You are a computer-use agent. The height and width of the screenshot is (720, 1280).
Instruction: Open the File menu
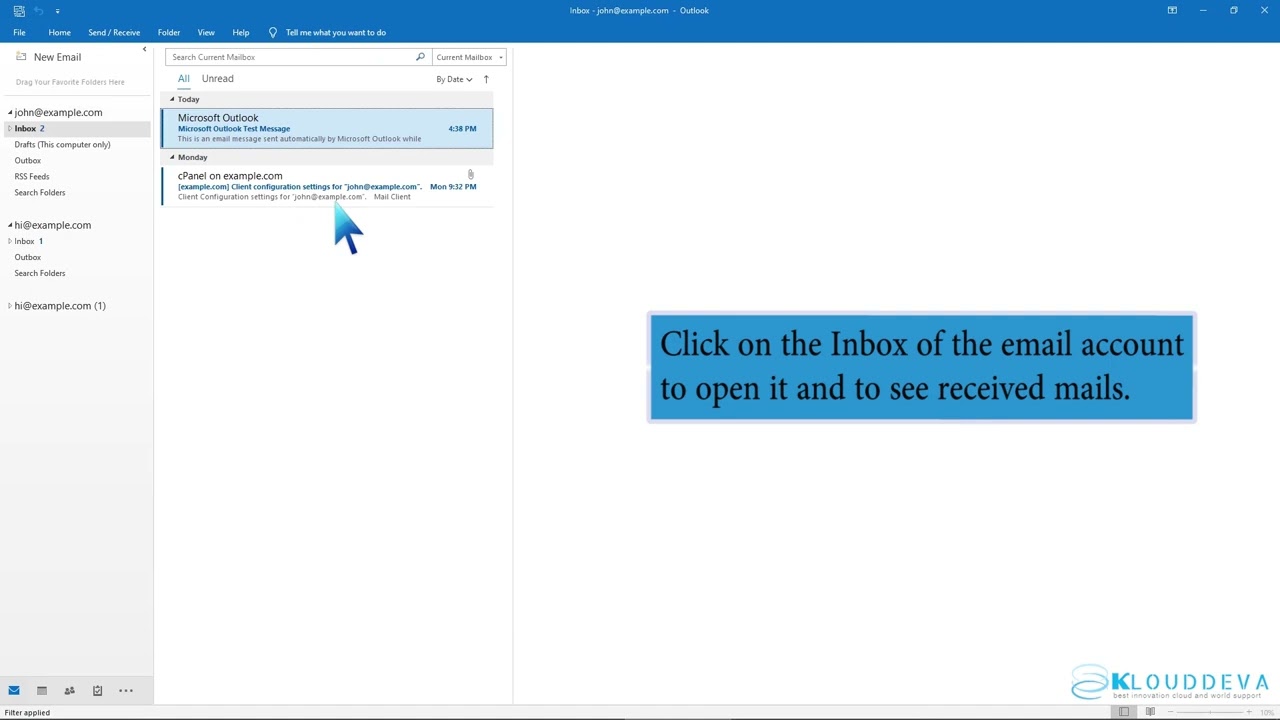click(19, 32)
